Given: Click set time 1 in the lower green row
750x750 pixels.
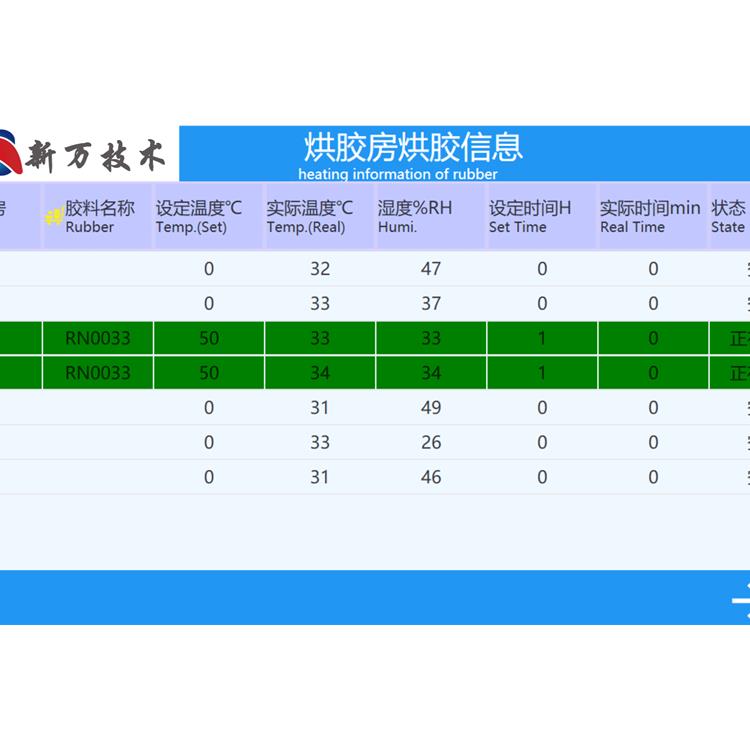Looking at the screenshot, I should [x=542, y=373].
